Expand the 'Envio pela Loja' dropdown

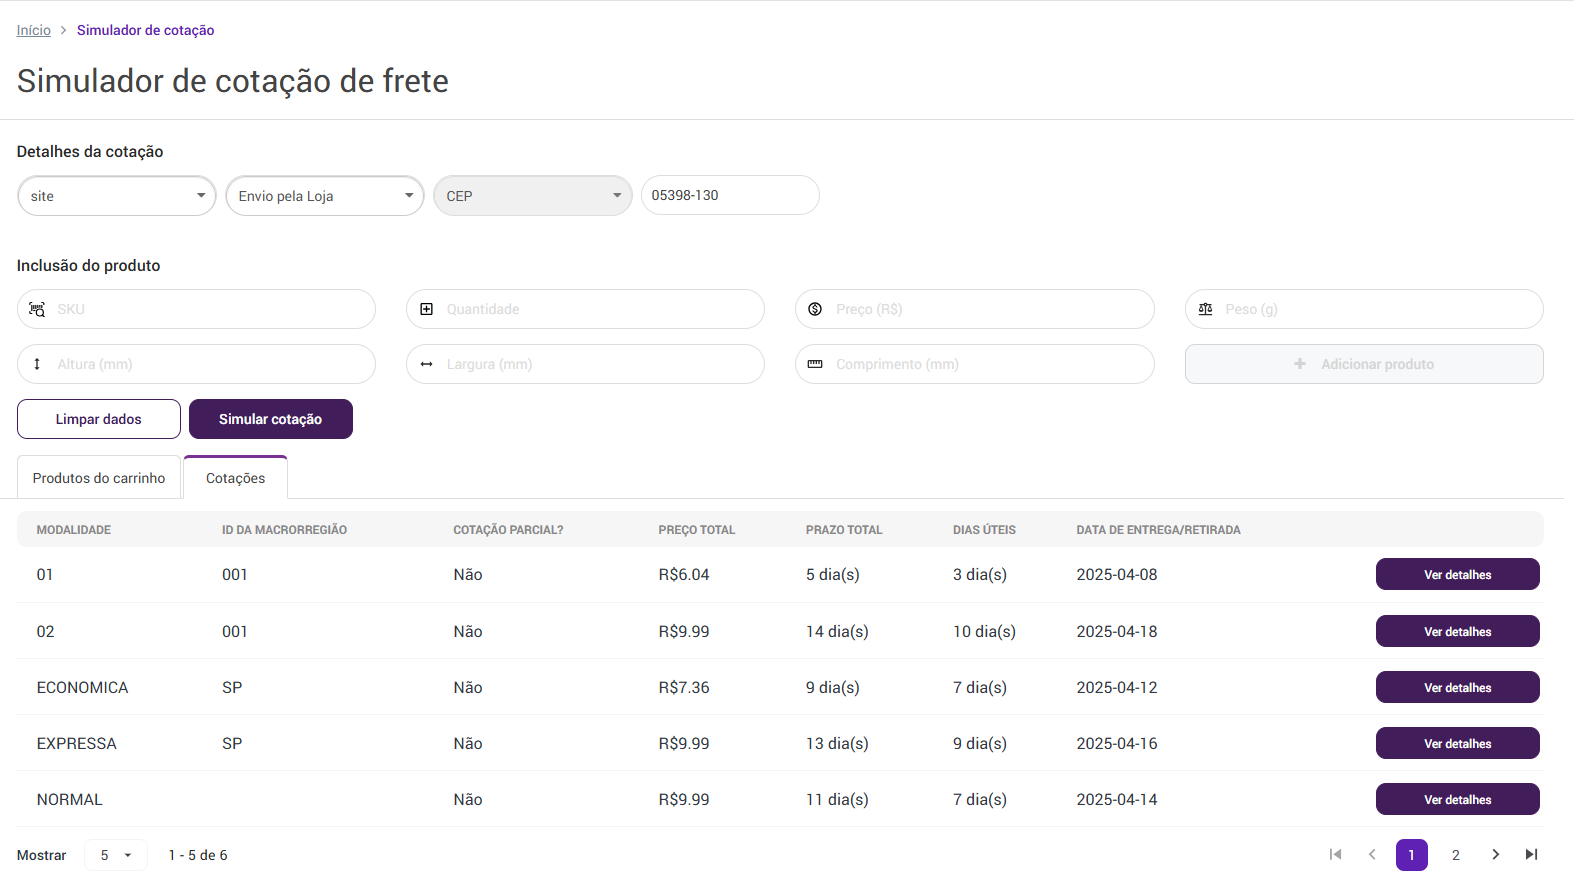(x=325, y=196)
